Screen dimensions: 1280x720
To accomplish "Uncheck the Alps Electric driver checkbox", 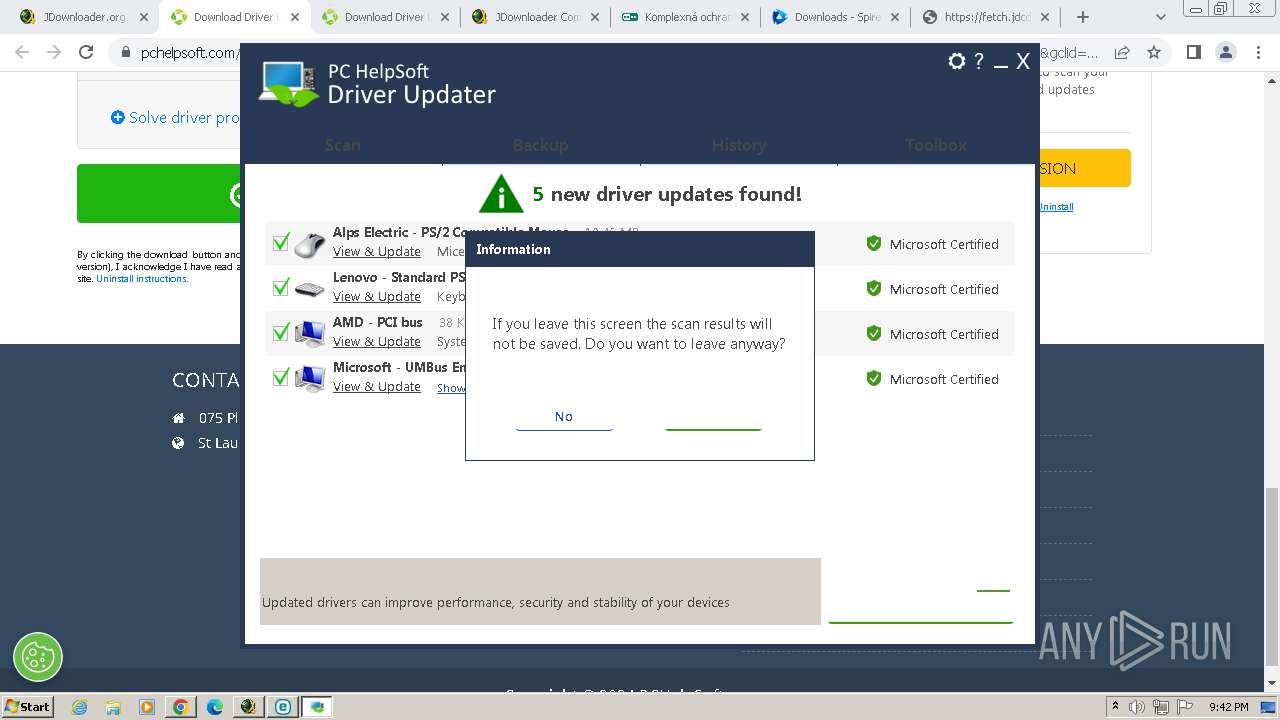I will [281, 242].
